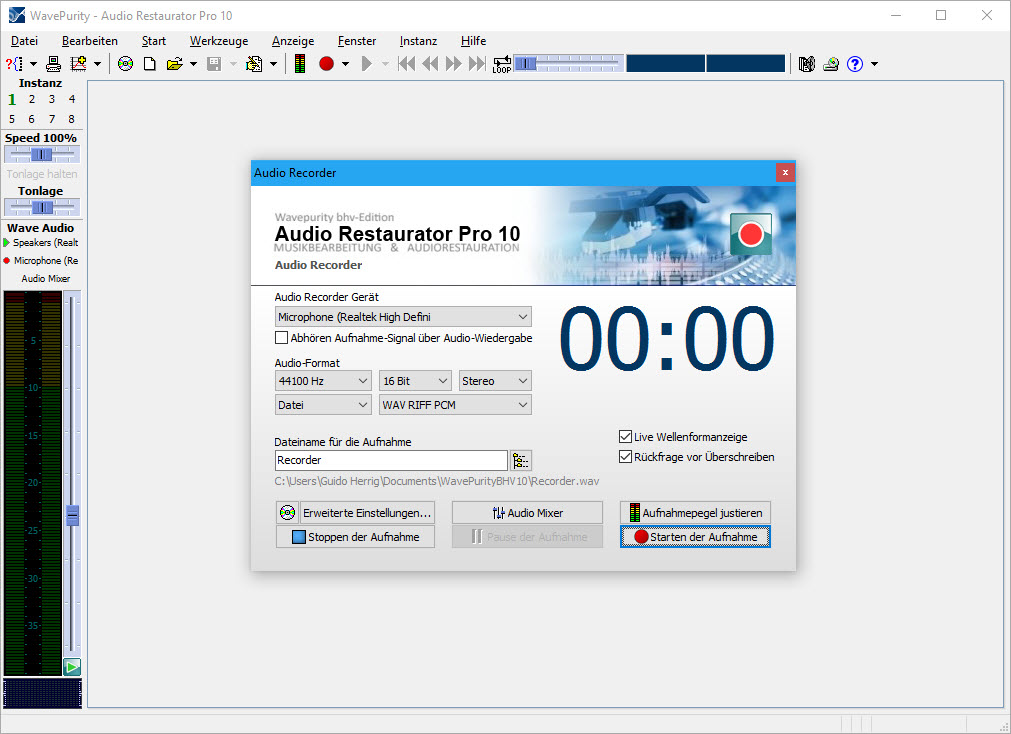Click the open folder icon in toolbar
The height and width of the screenshot is (734, 1011).
click(x=174, y=64)
